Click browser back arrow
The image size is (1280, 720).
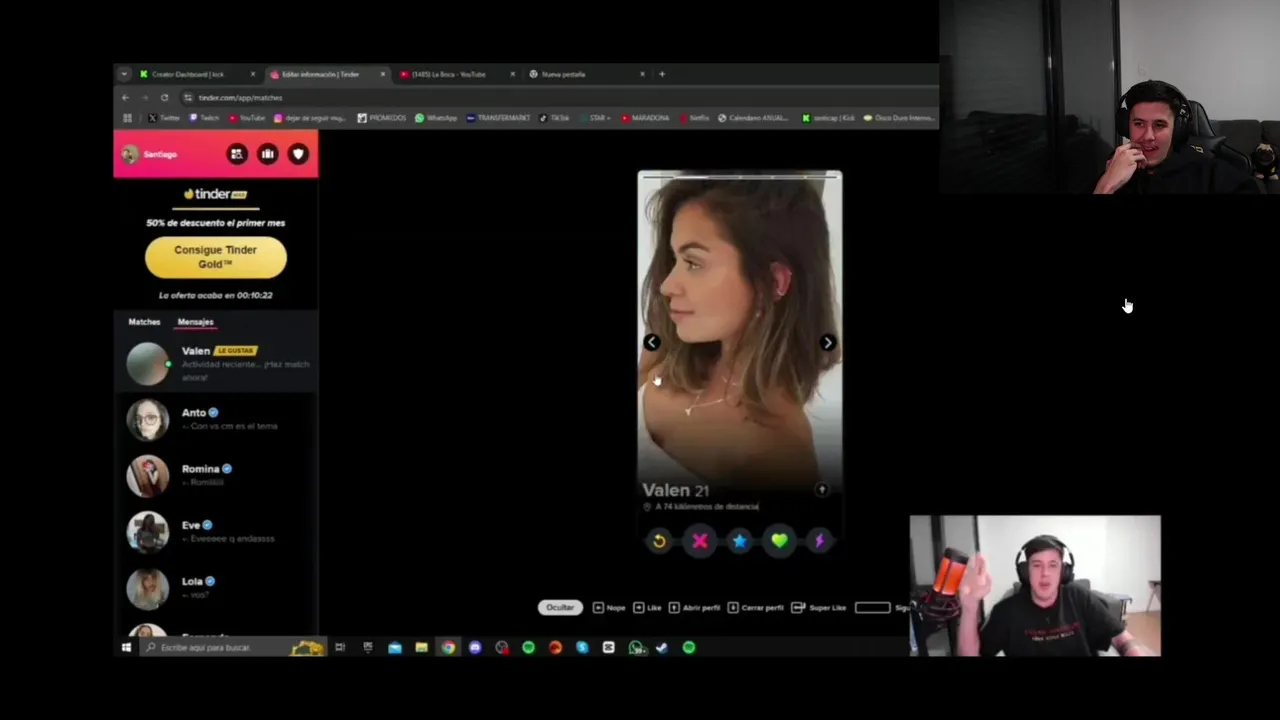125,98
